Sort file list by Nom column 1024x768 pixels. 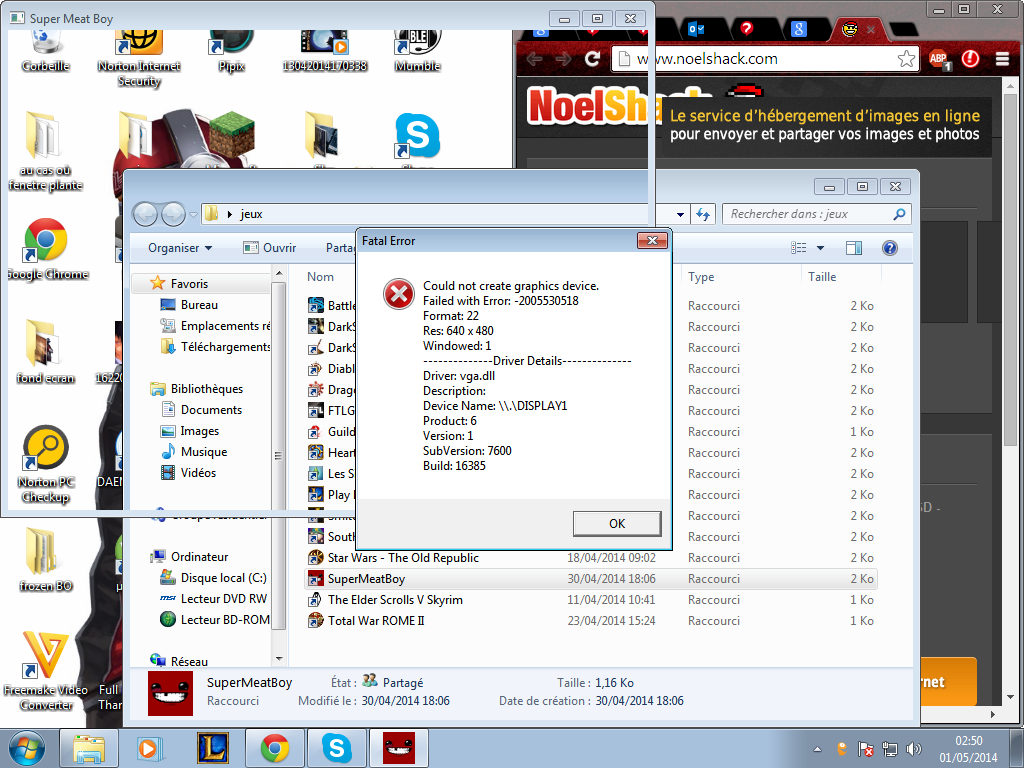[320, 277]
